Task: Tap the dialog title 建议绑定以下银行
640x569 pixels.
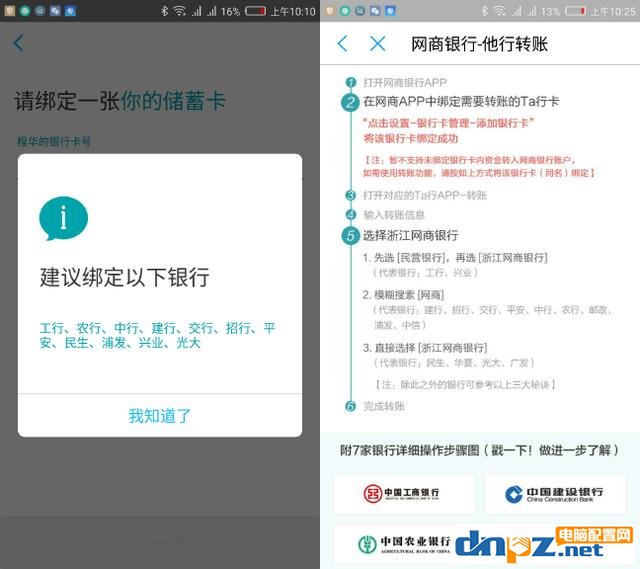Action: coord(124,277)
